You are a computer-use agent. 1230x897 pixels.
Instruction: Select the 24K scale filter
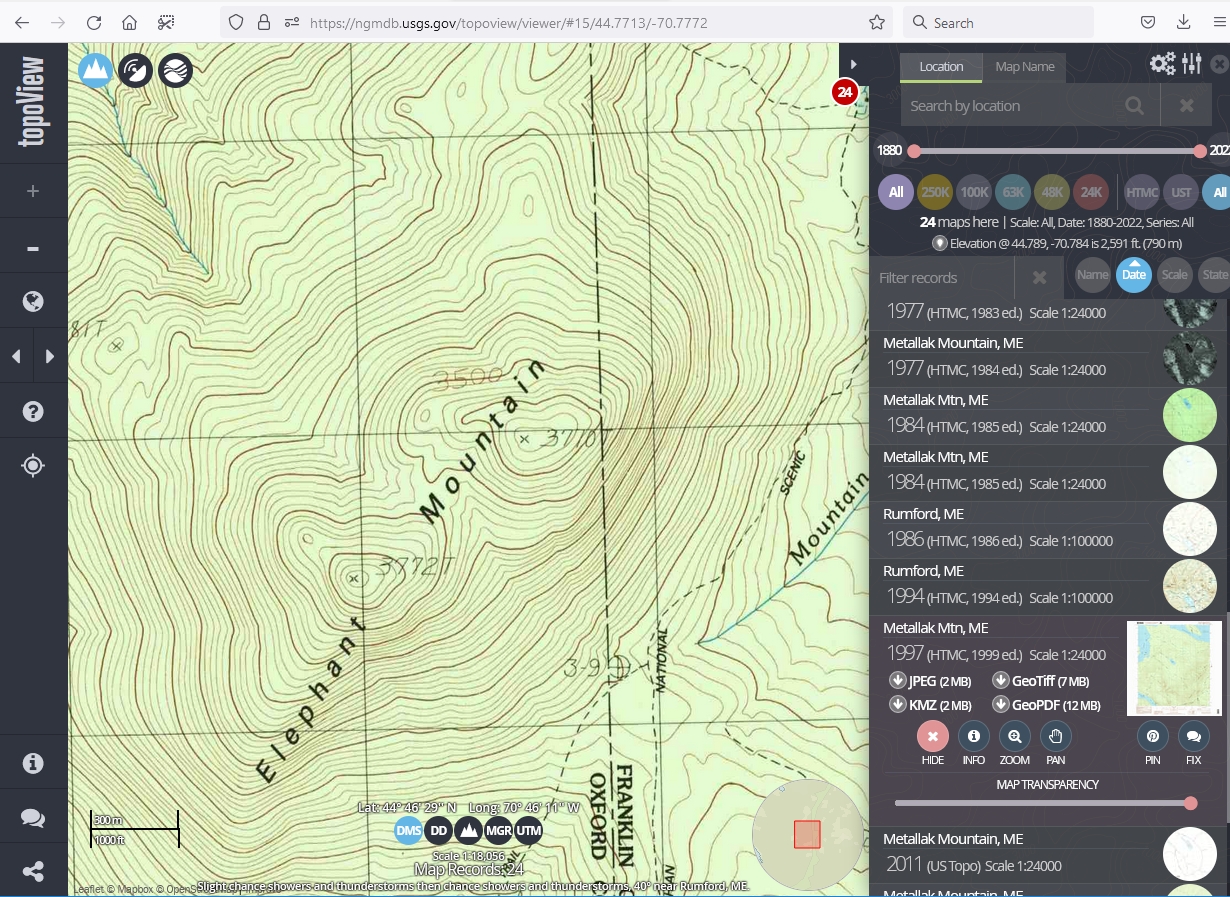pos(1091,192)
